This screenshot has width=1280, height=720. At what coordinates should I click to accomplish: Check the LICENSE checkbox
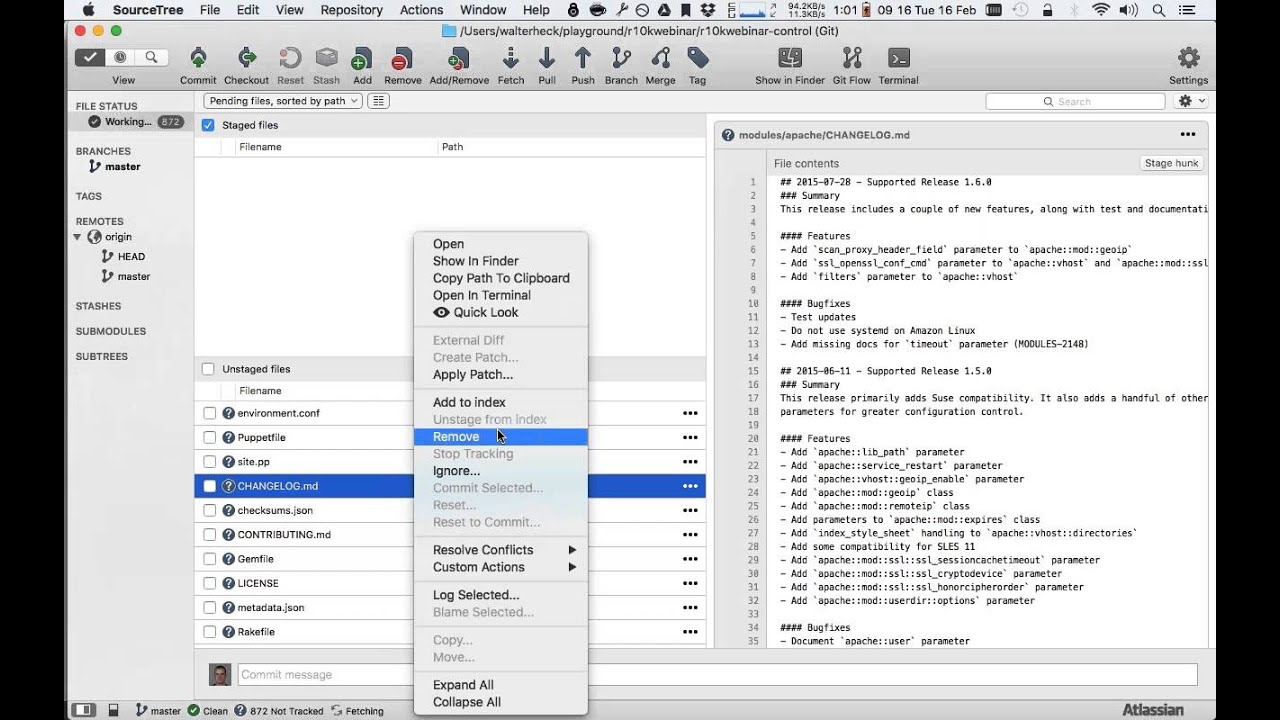[210, 583]
